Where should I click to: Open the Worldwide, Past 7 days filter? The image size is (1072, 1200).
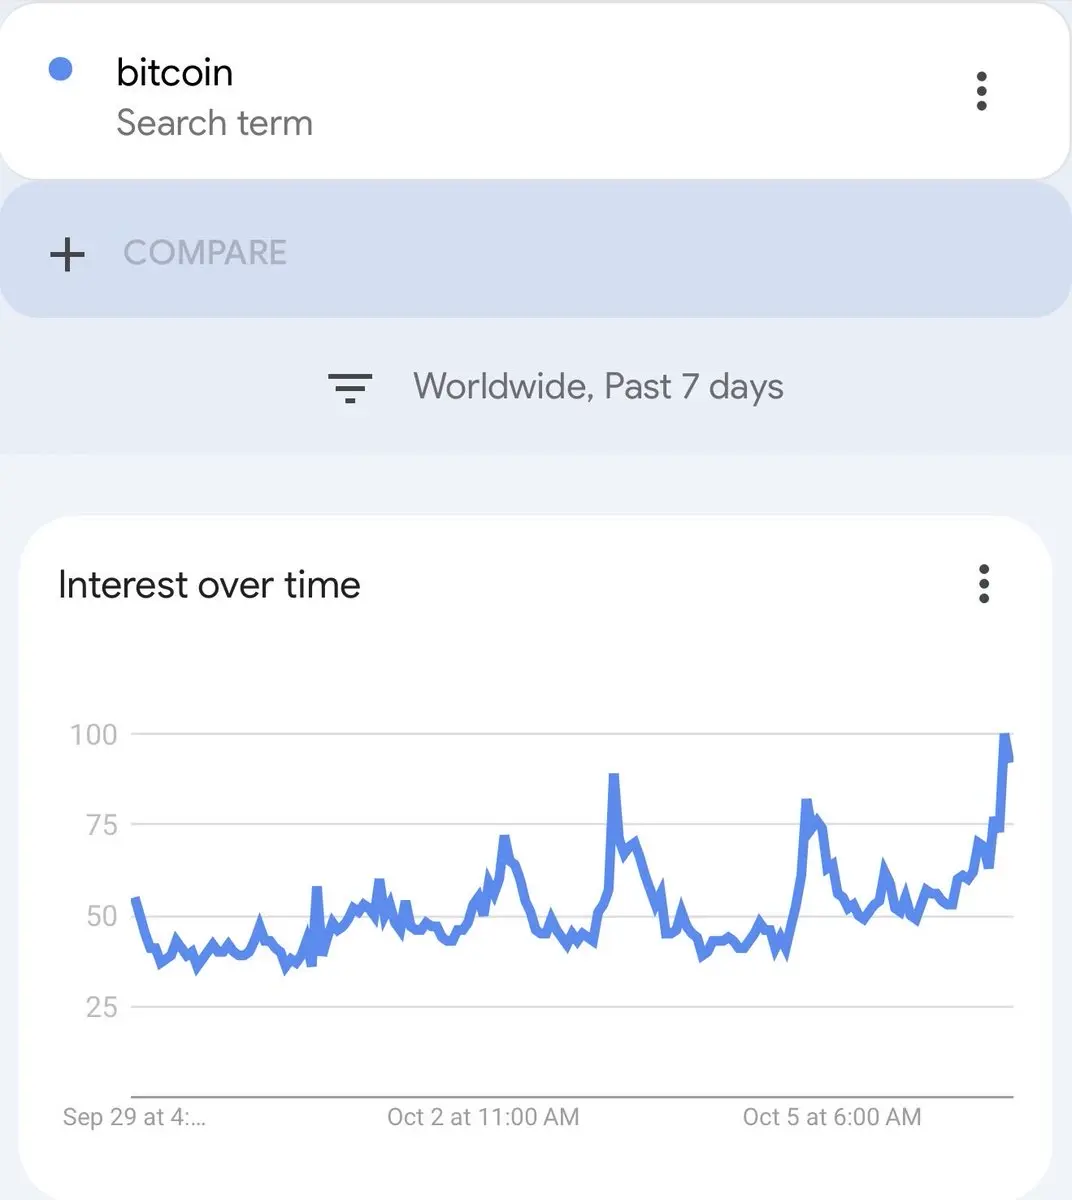[597, 387]
